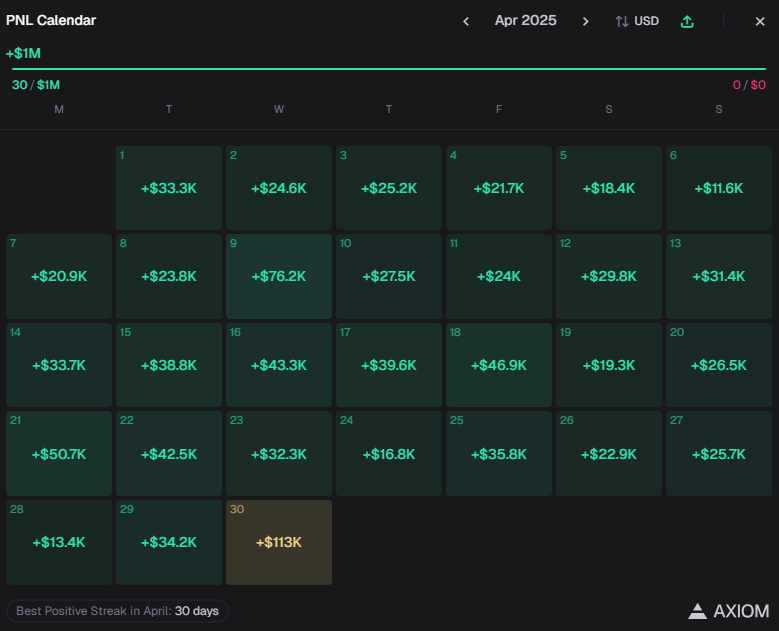Click the PNL Calendar title

point(51,20)
